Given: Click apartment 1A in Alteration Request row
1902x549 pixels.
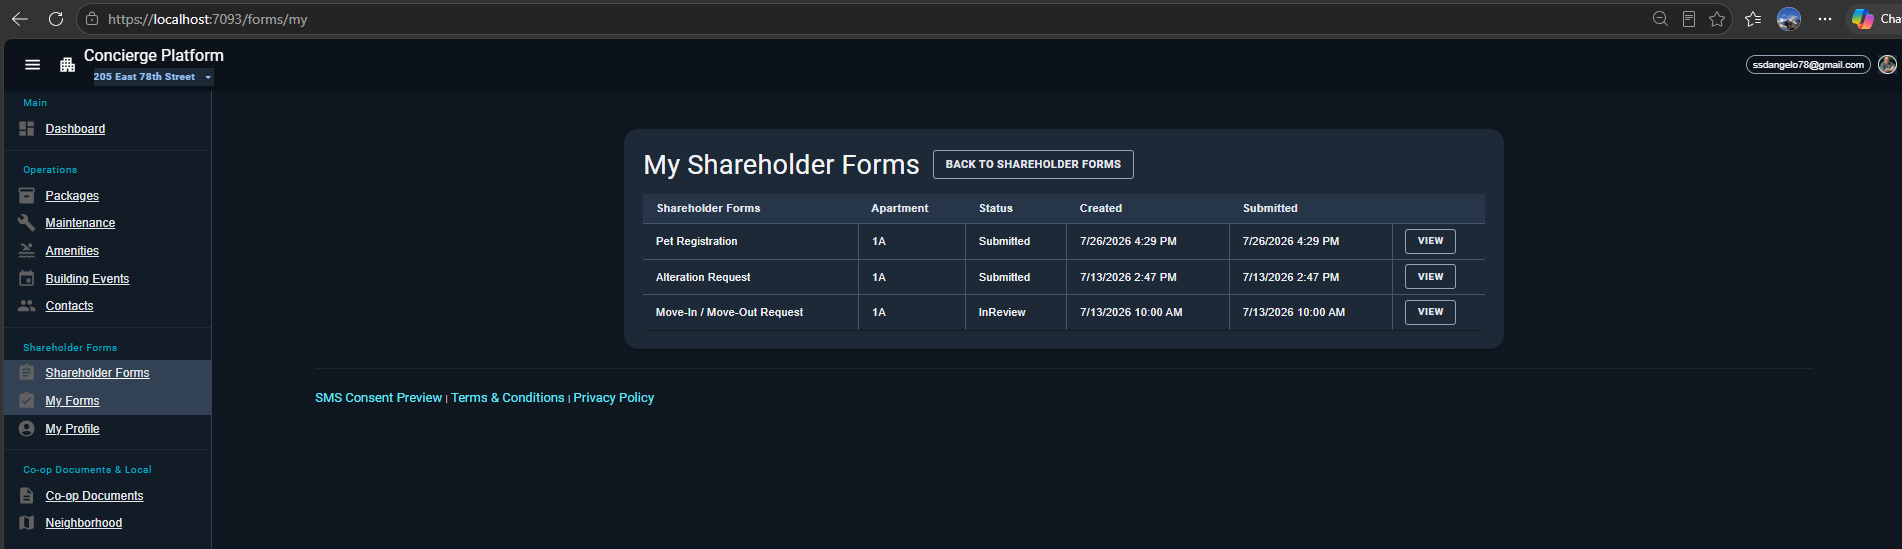Looking at the screenshot, I should (x=912, y=277).
